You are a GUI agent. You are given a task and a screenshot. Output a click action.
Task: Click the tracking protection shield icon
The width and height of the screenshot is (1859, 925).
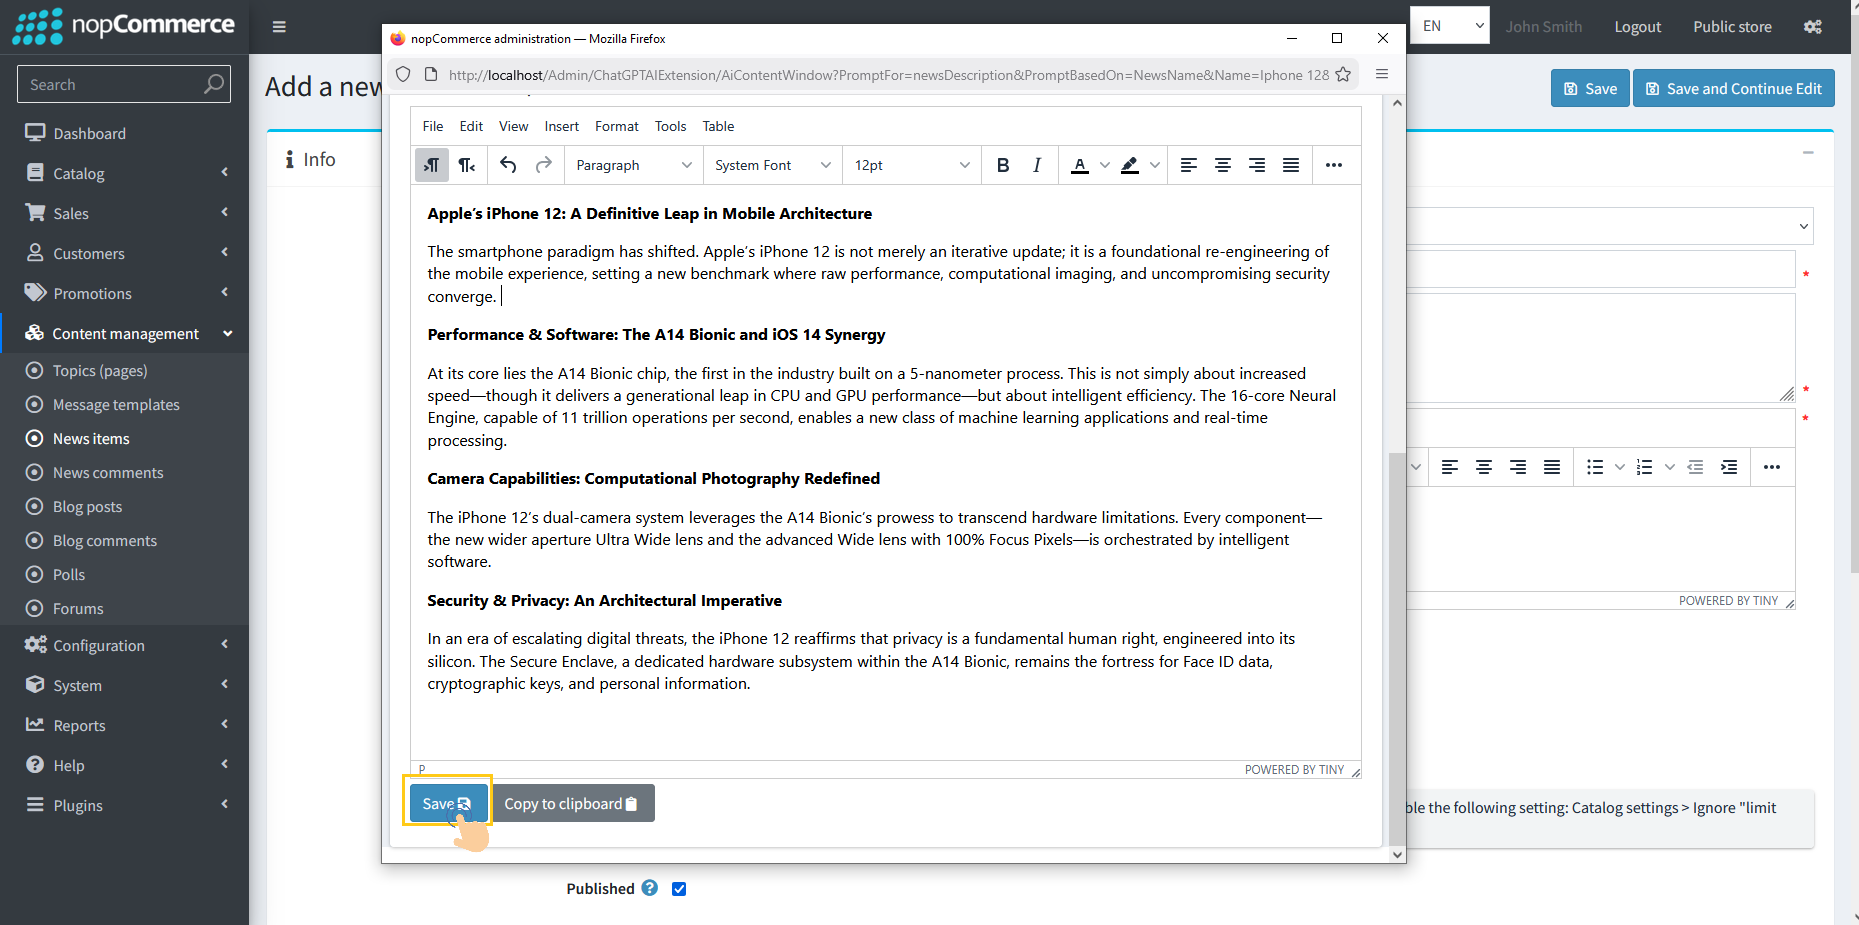point(403,74)
